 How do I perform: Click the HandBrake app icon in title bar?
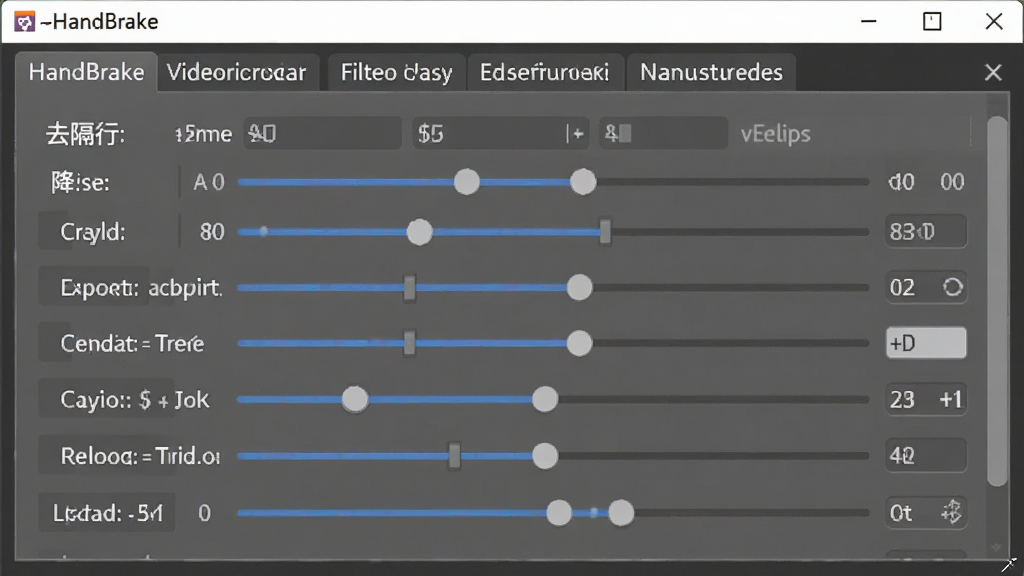(24, 22)
